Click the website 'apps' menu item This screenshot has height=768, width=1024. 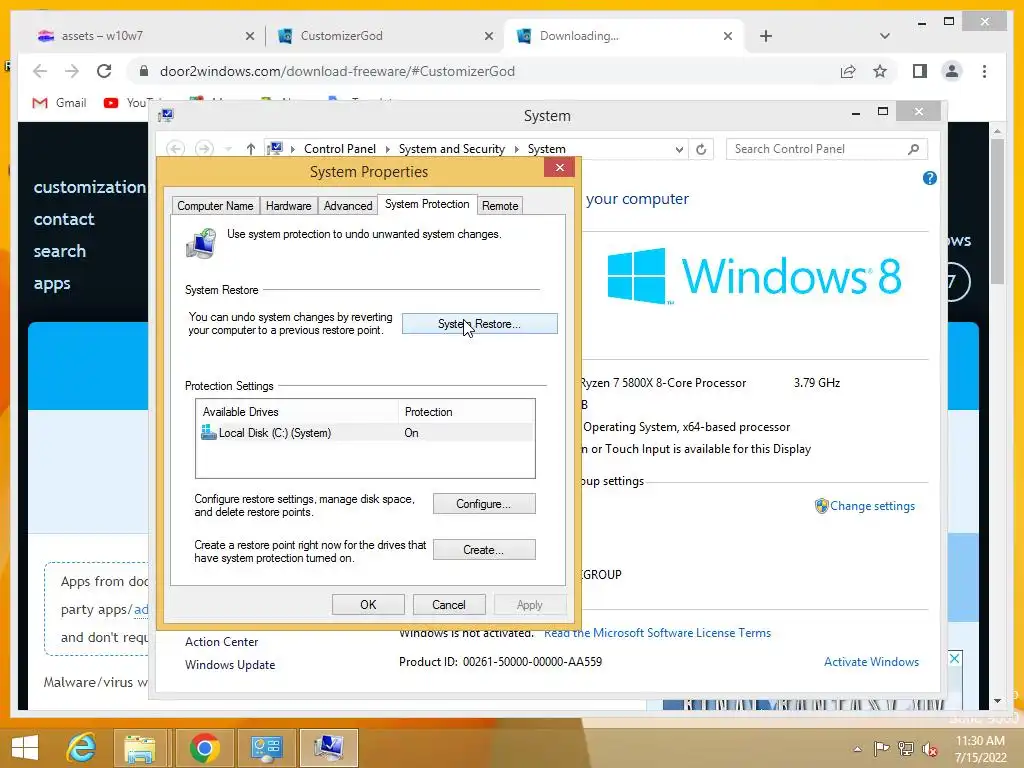[x=52, y=283]
